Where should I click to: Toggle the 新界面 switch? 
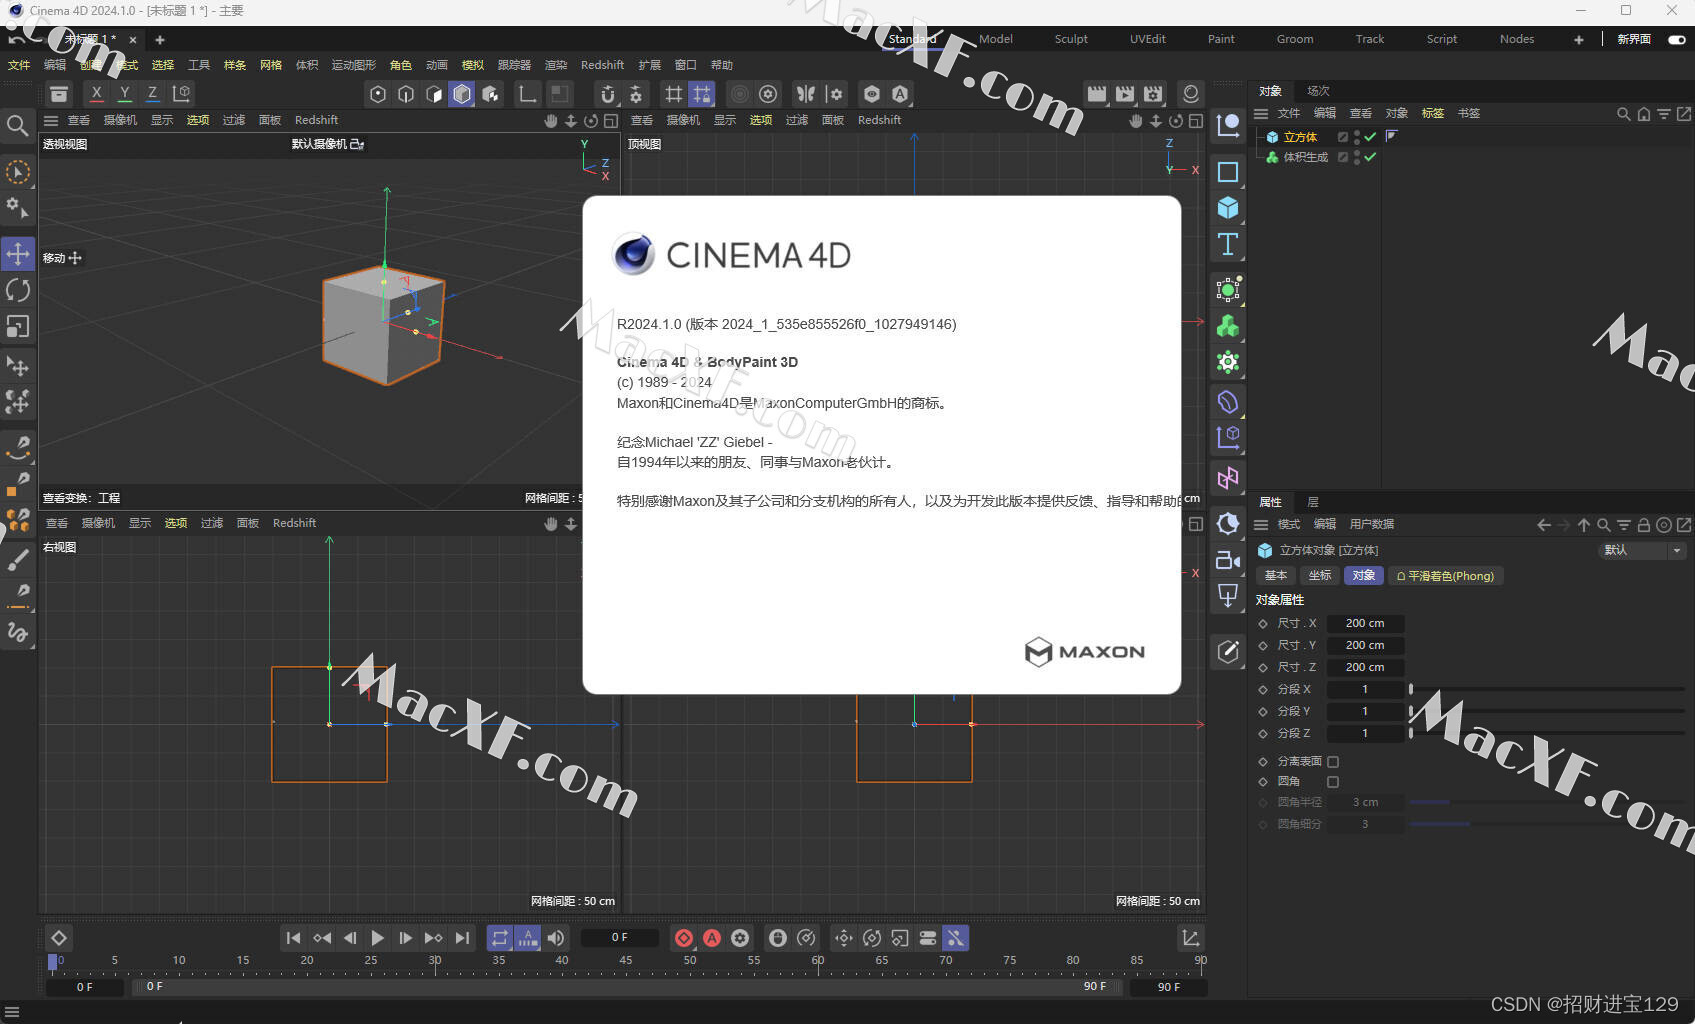tap(1677, 39)
